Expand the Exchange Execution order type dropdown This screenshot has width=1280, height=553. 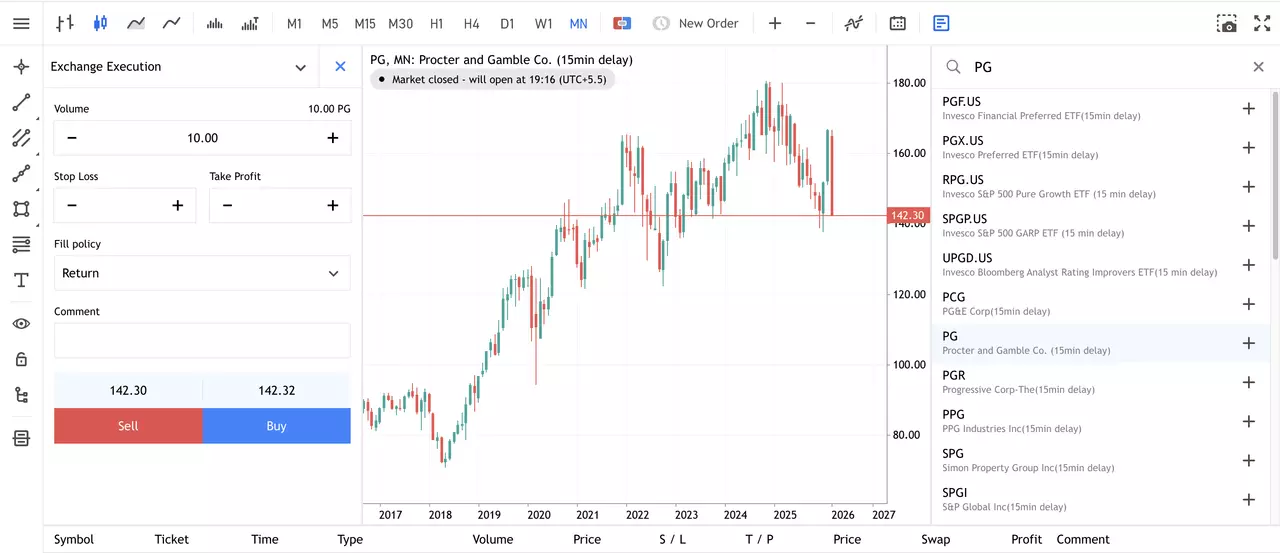click(300, 67)
